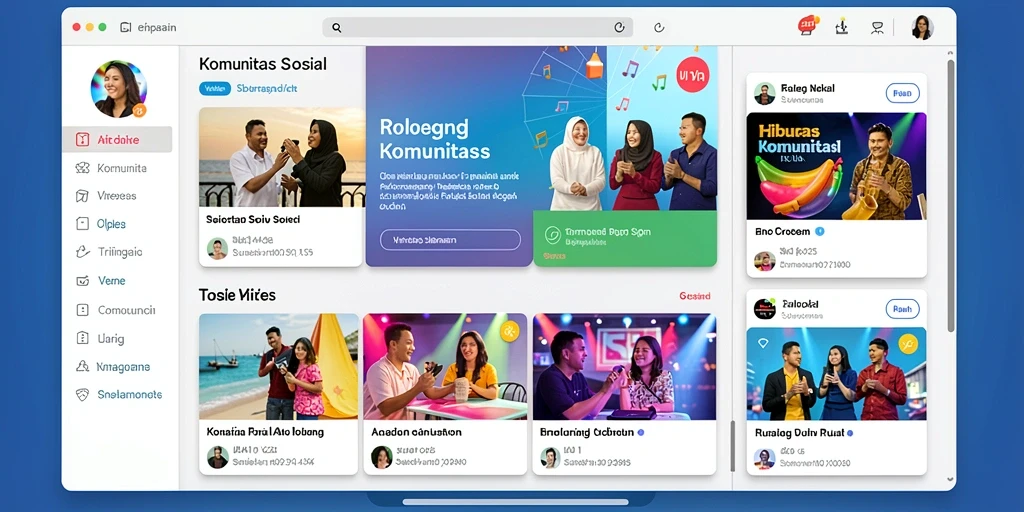
Task: Click the refresh icon right of the search bar
Action: coord(659,27)
